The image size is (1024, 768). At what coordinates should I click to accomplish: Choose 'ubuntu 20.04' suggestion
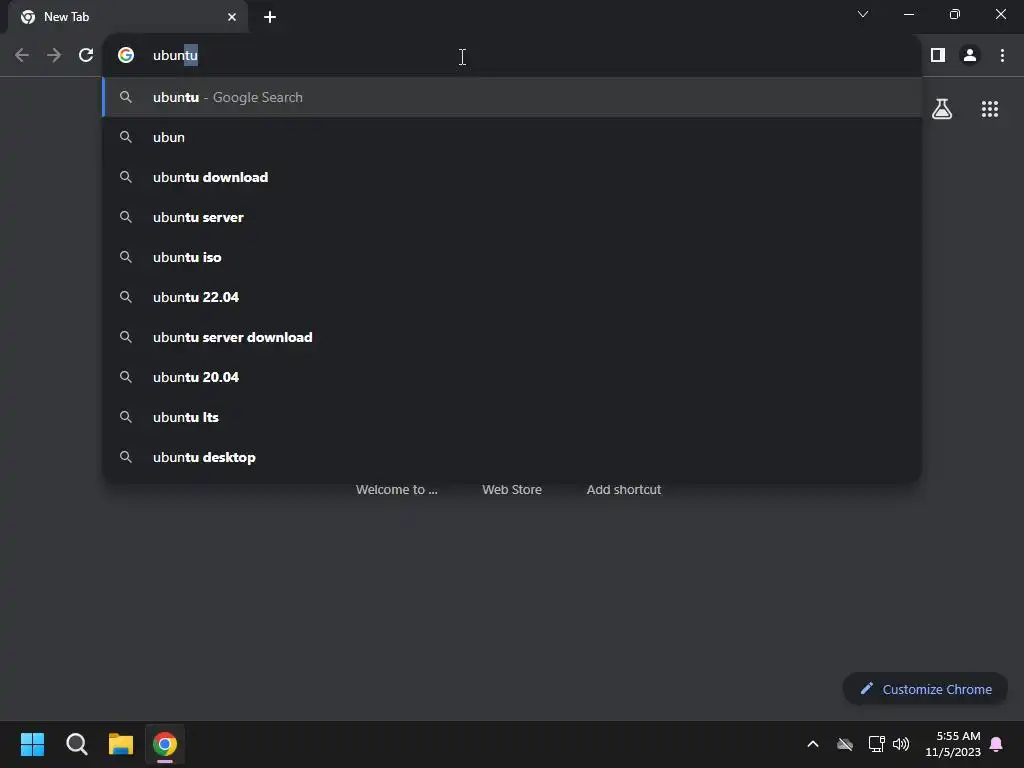[513, 377]
